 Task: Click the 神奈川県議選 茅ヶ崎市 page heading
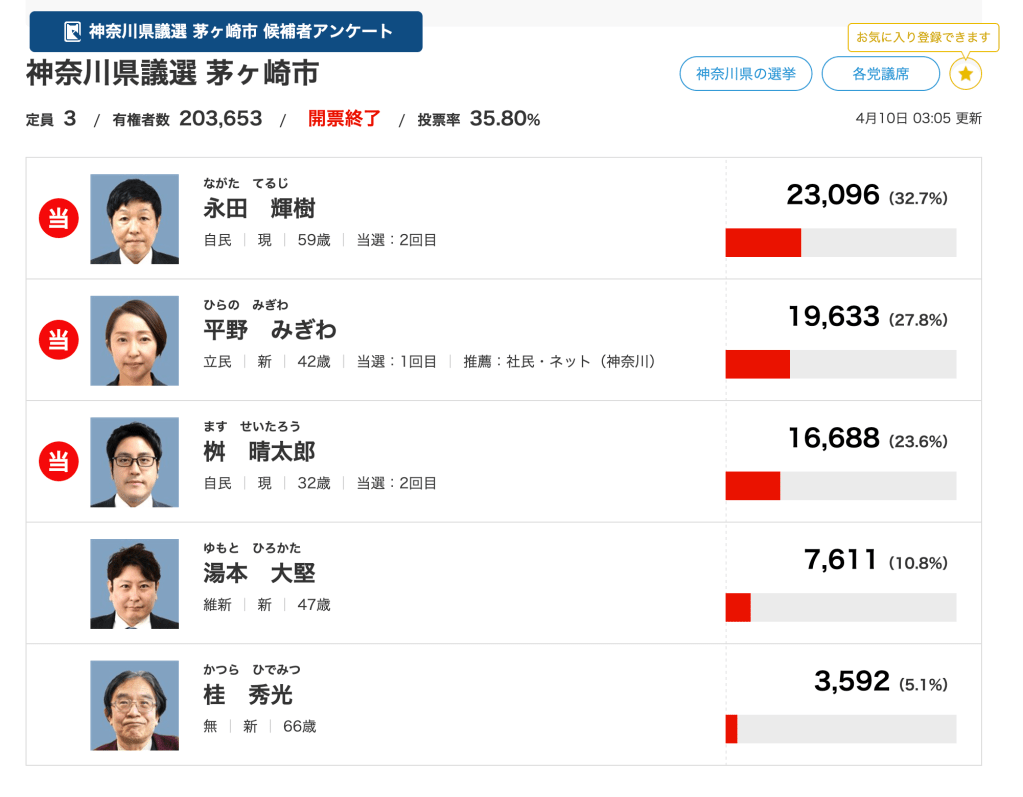coord(172,74)
